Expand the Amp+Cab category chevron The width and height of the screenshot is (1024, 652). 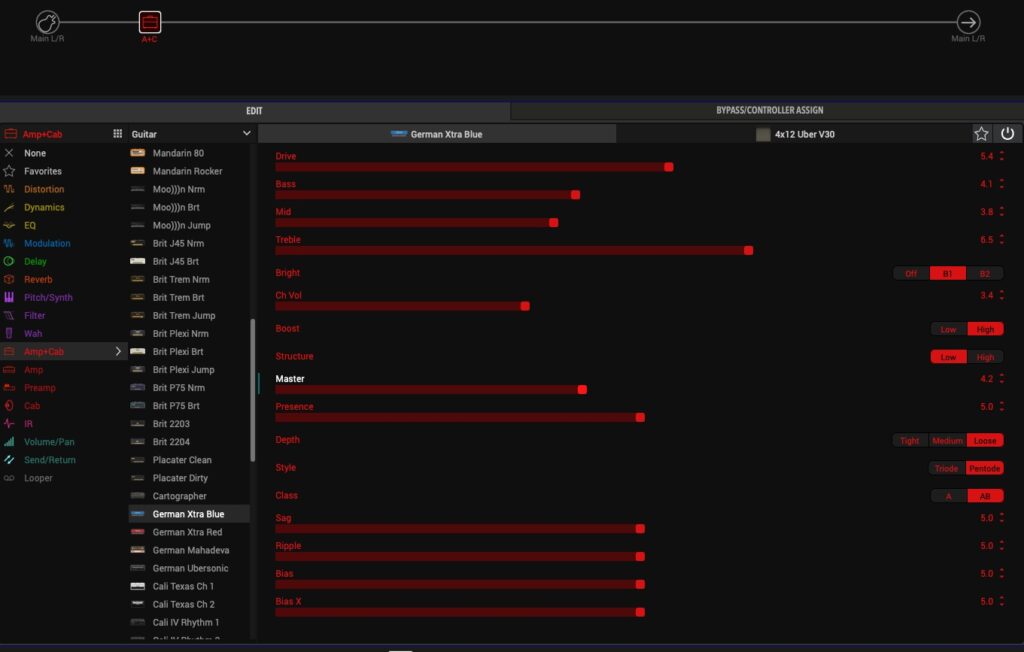click(x=119, y=352)
